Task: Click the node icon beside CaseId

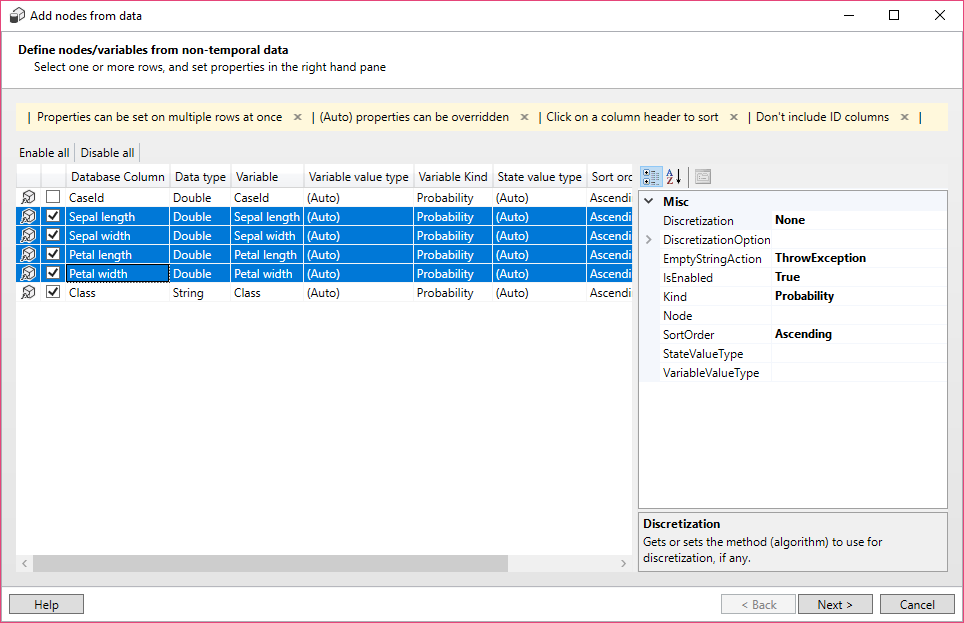Action: (x=28, y=197)
